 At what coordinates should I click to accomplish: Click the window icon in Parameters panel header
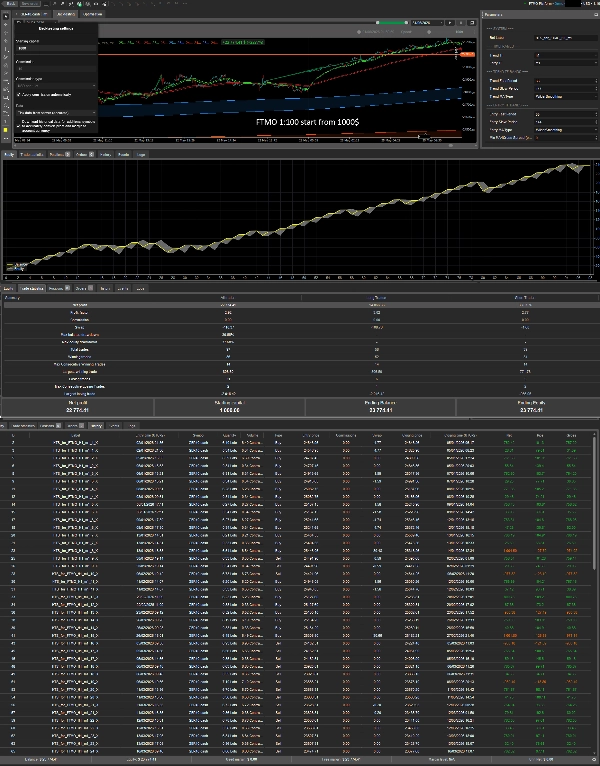coord(596,15)
